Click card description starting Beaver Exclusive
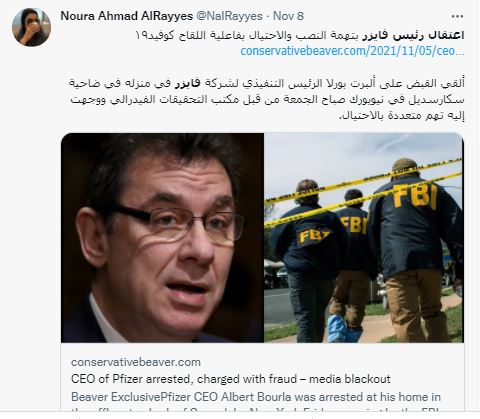480x419 pixels. point(256,397)
